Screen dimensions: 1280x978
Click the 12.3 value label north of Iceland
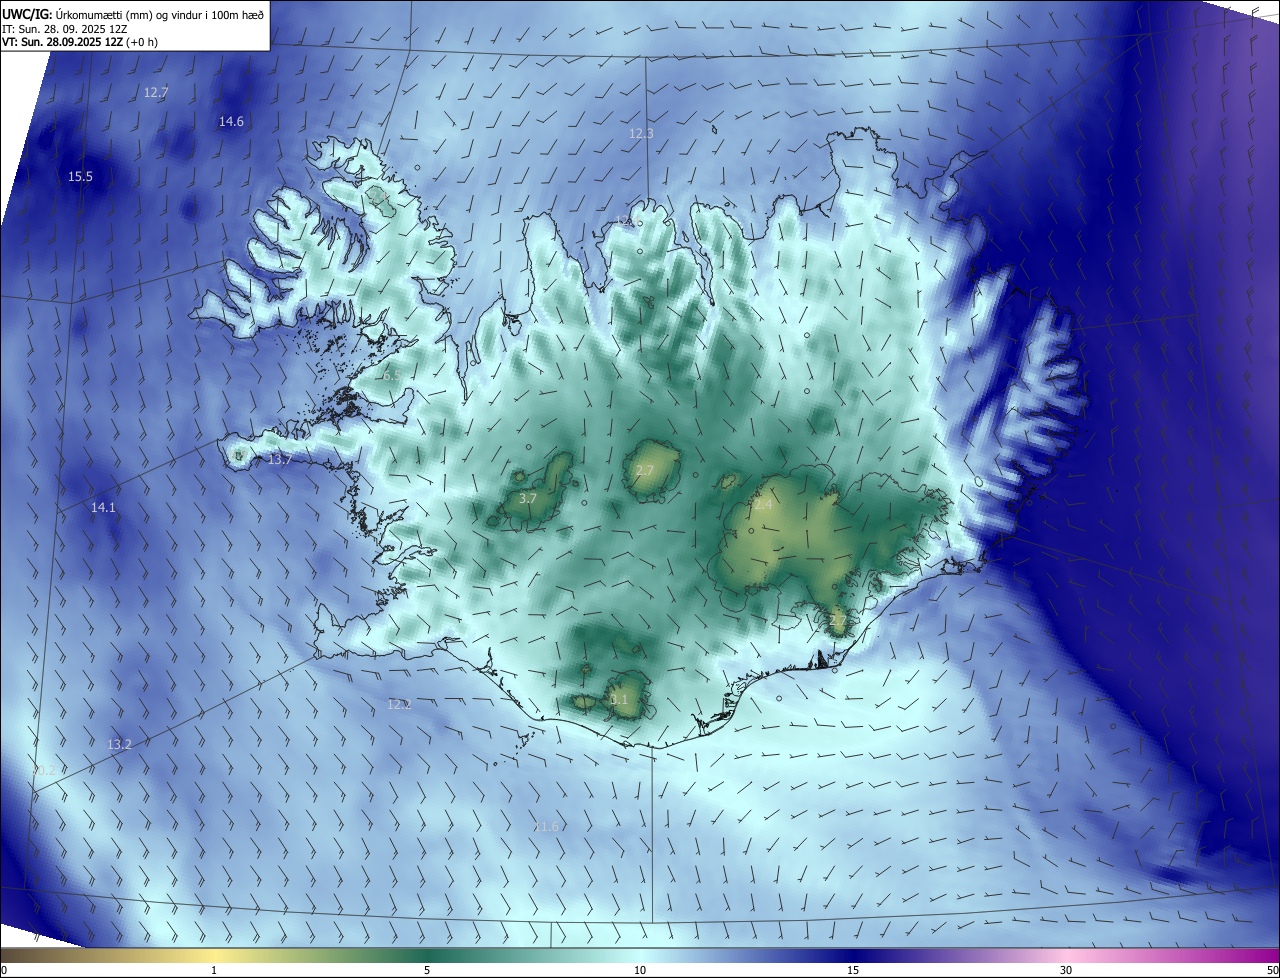coord(641,133)
